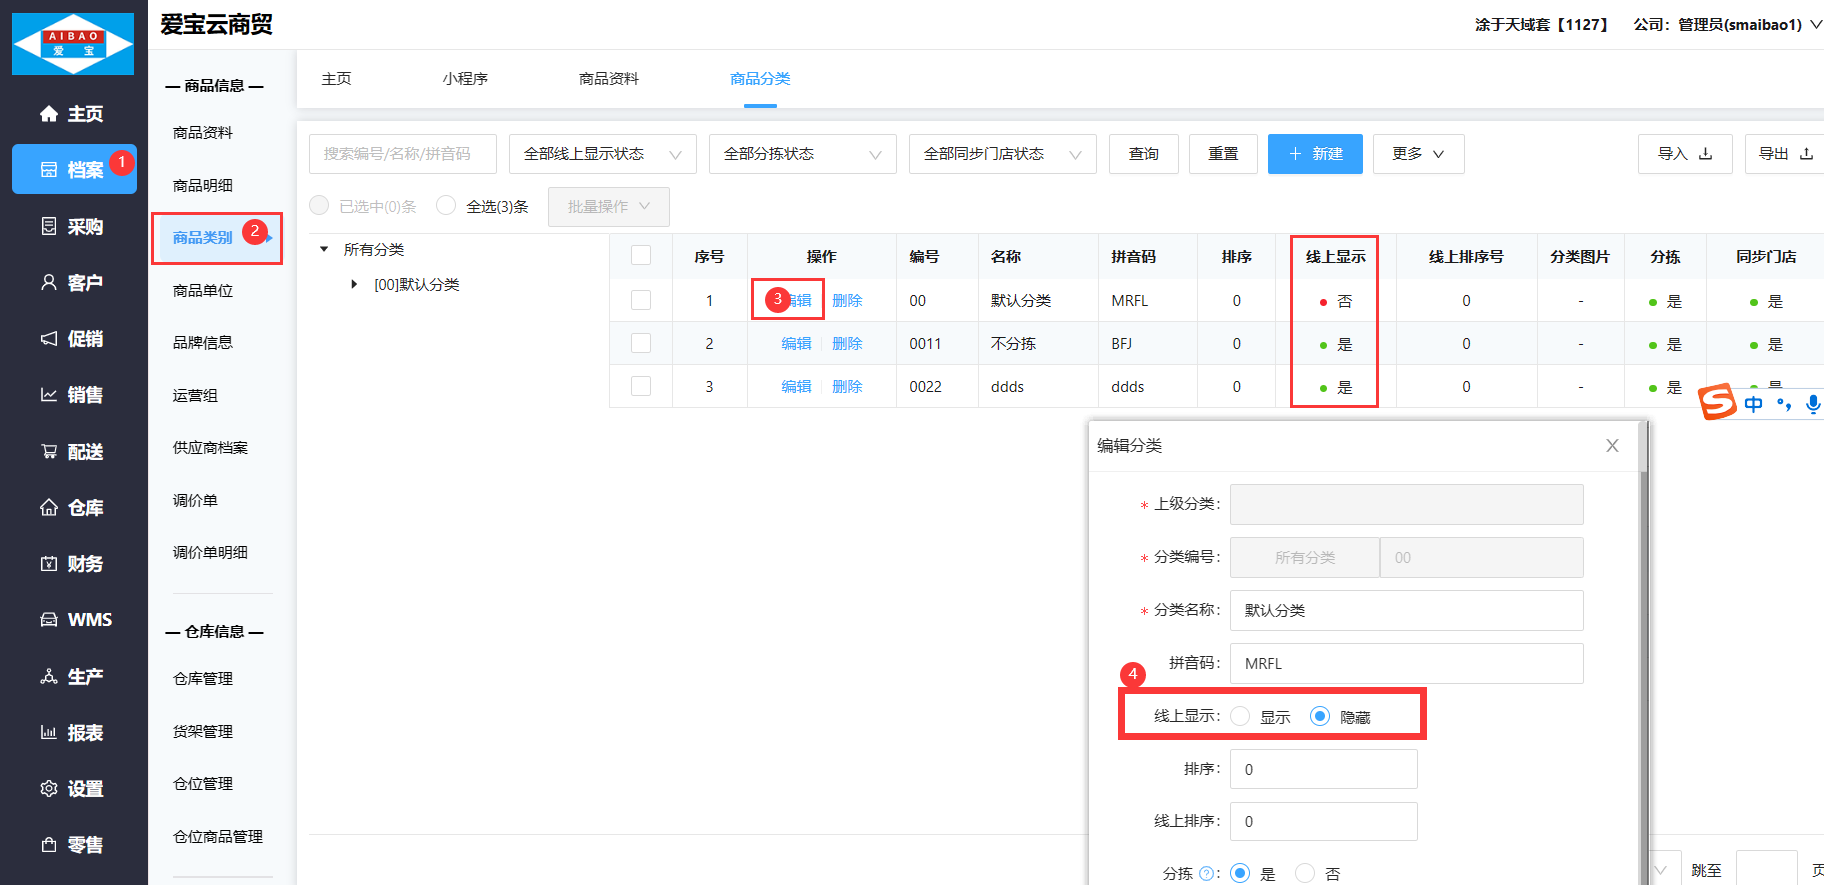Open the 报表 reports icon
This screenshot has width=1824, height=885.
(49, 732)
